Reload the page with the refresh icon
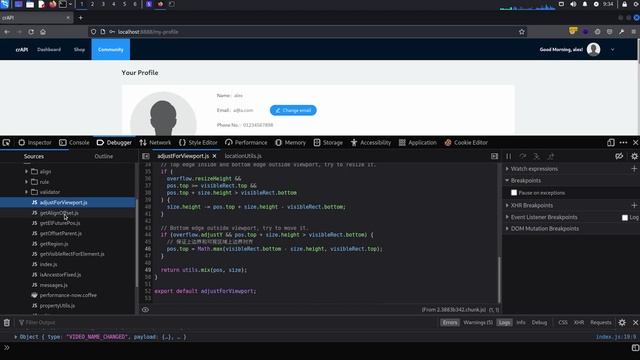 pyautogui.click(x=31, y=32)
